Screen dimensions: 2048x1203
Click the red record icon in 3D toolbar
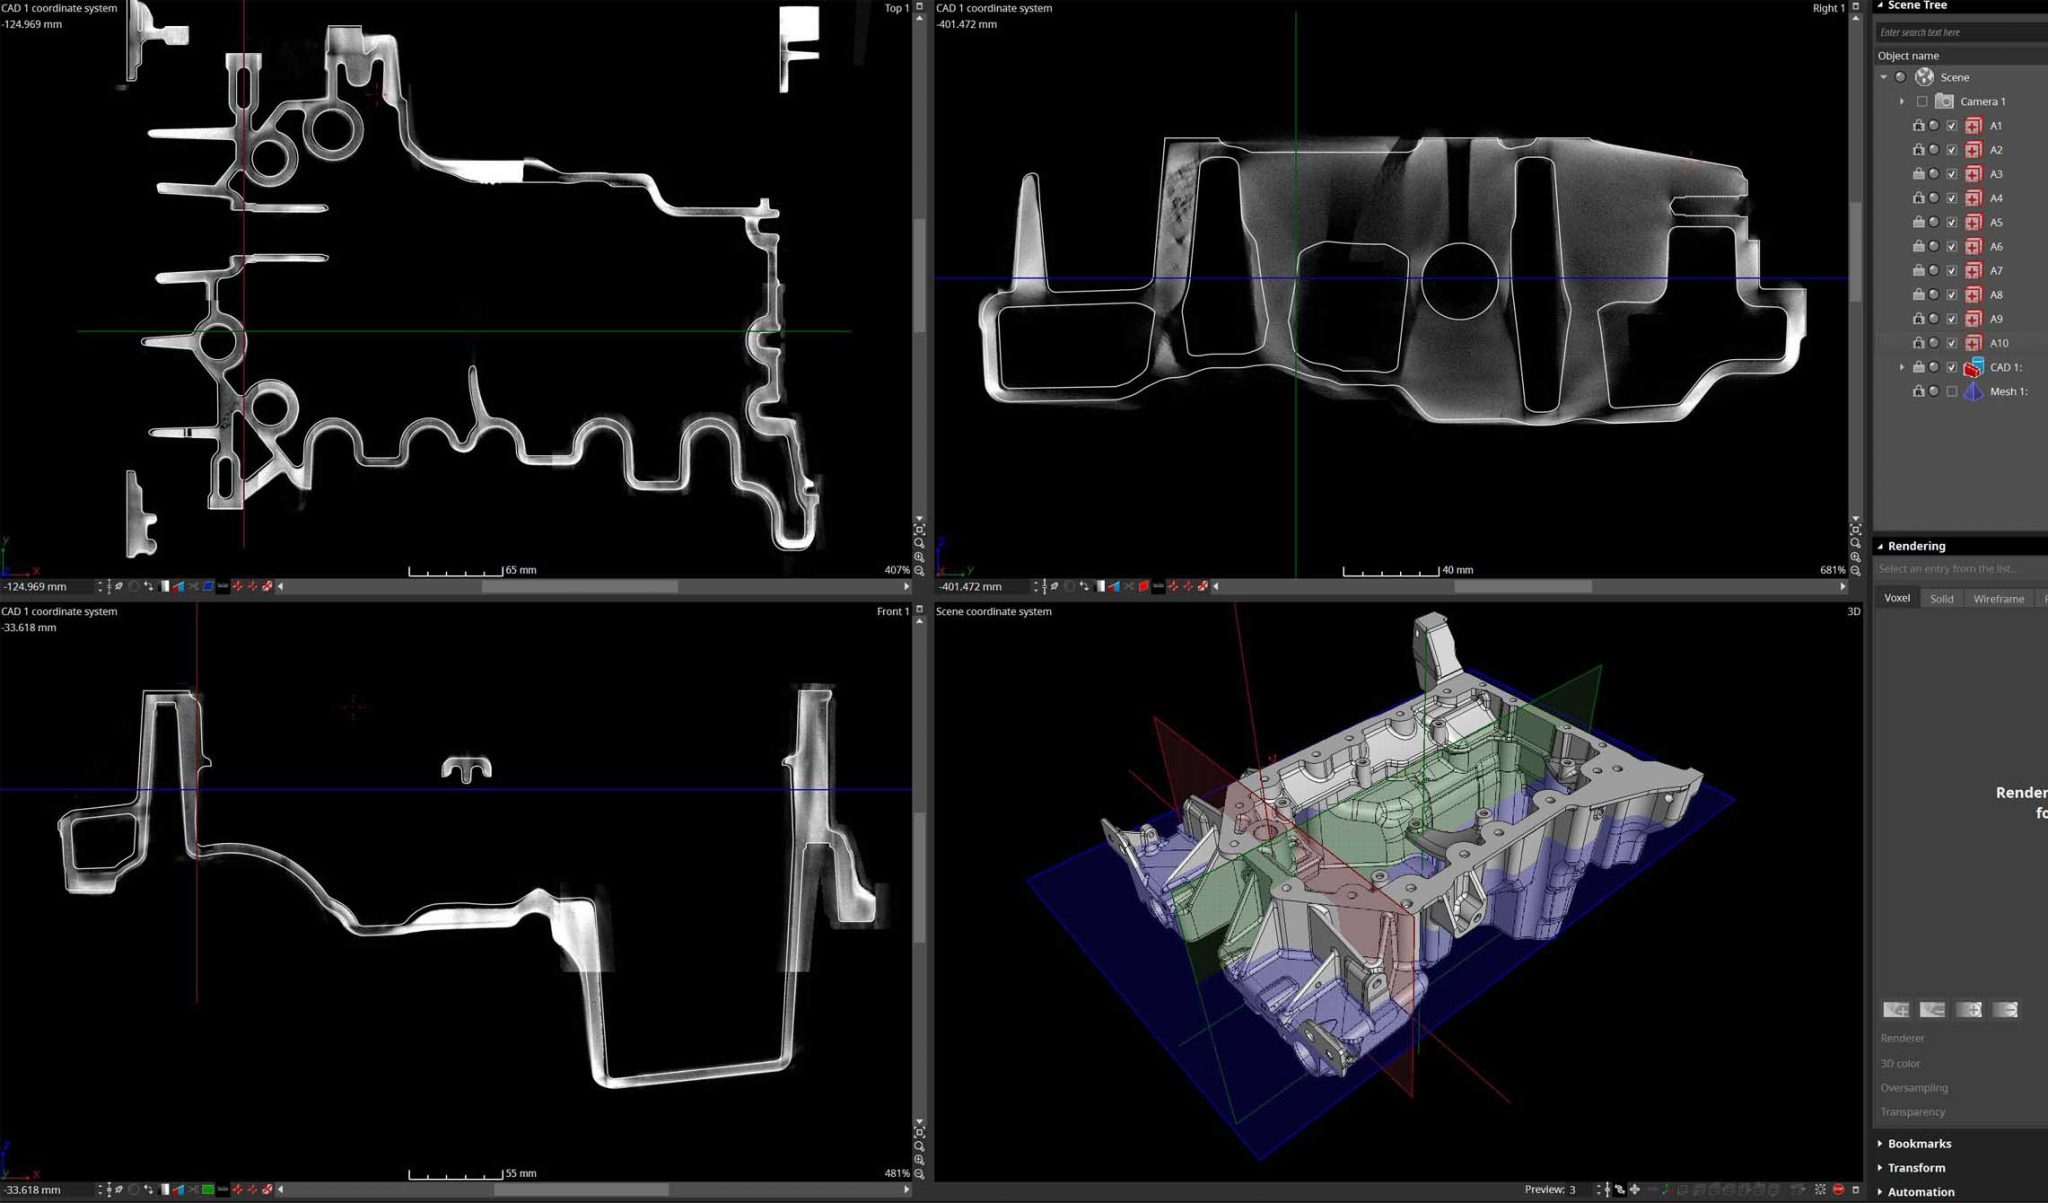coord(1838,1190)
